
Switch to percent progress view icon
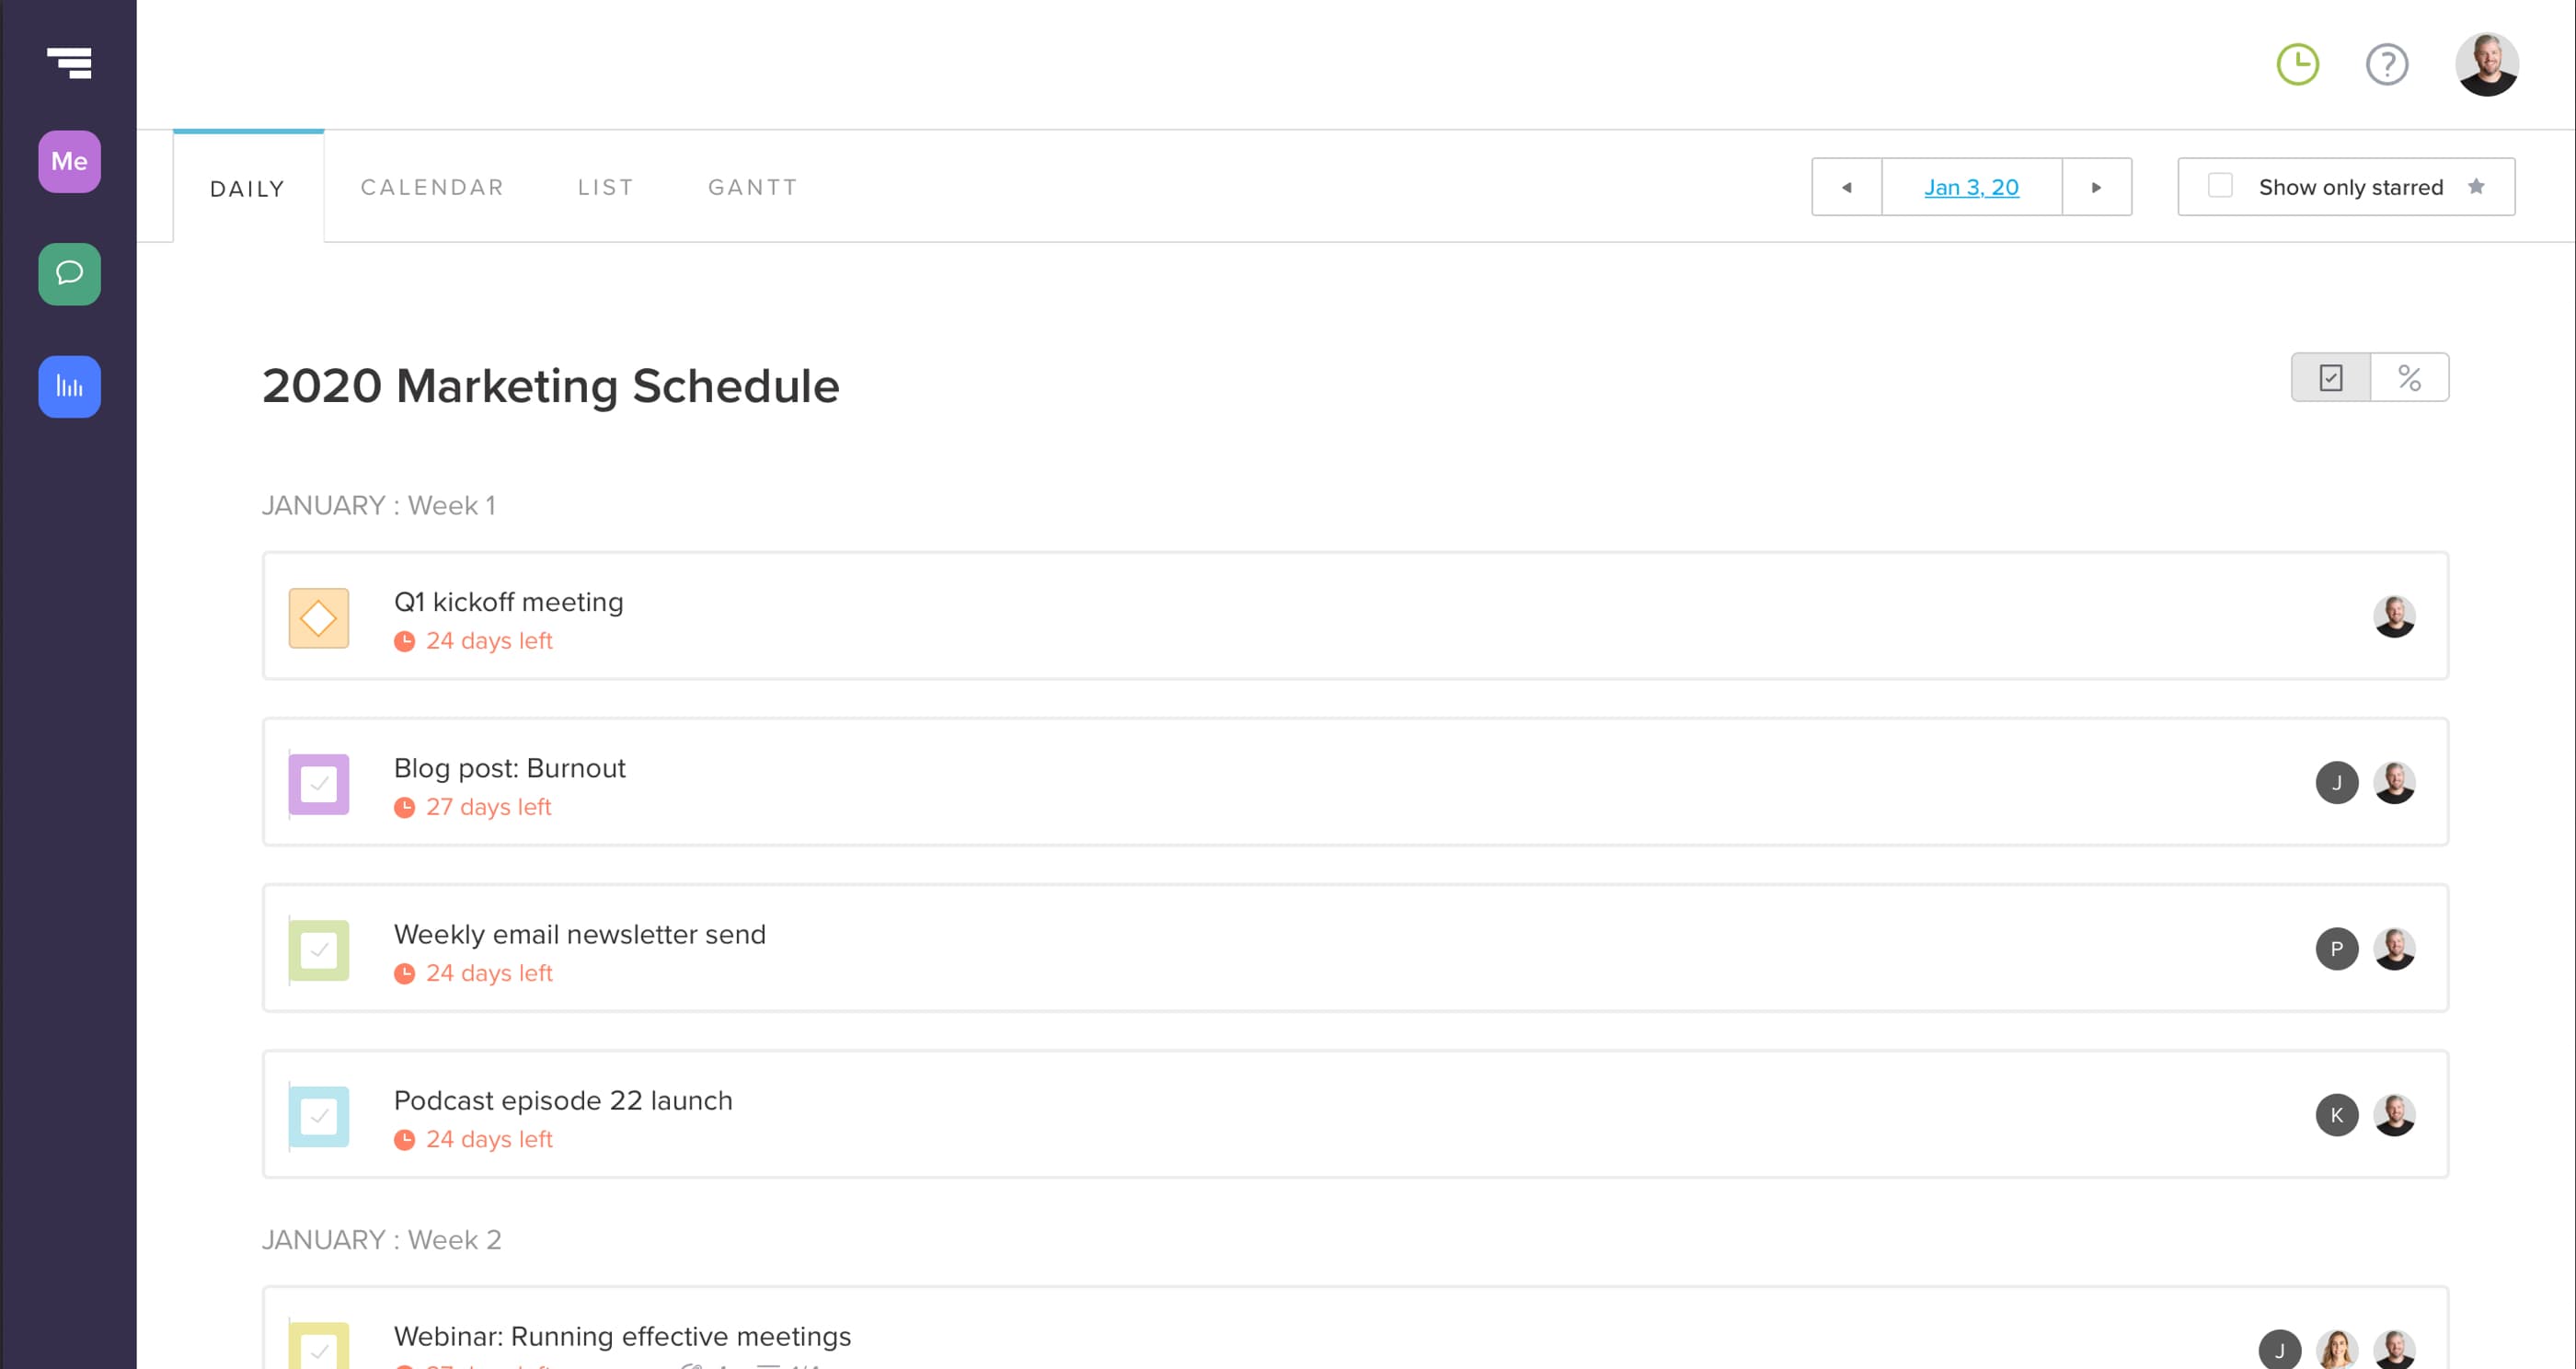[2409, 378]
